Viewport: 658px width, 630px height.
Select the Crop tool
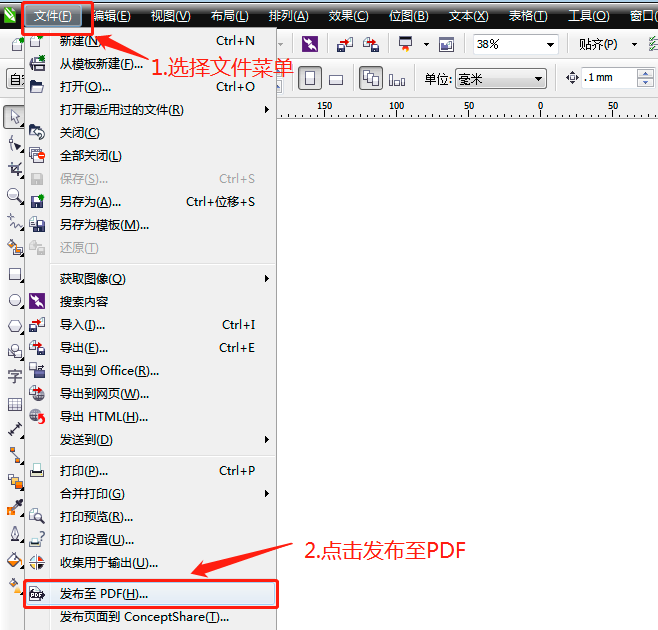pos(15,169)
